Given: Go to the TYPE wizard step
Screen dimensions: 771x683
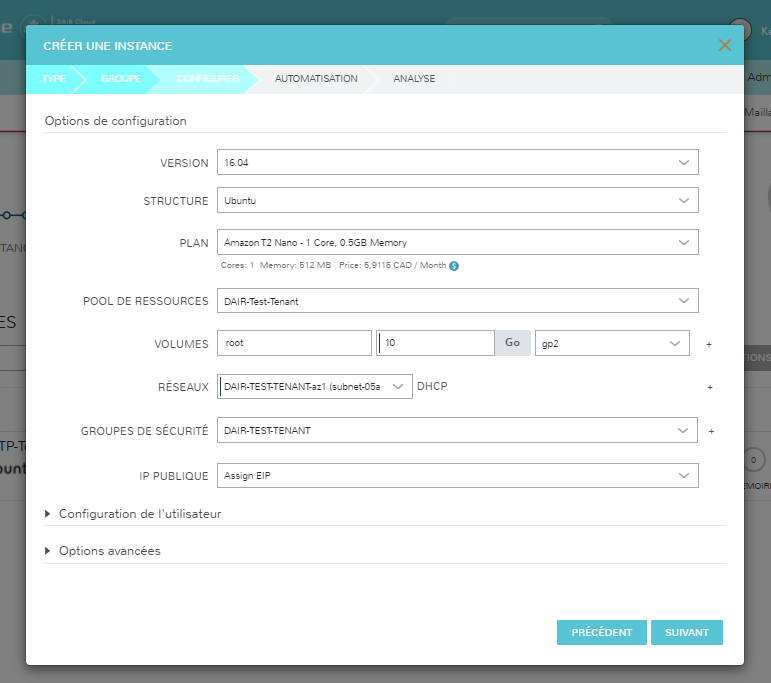Looking at the screenshot, I should click(54, 79).
